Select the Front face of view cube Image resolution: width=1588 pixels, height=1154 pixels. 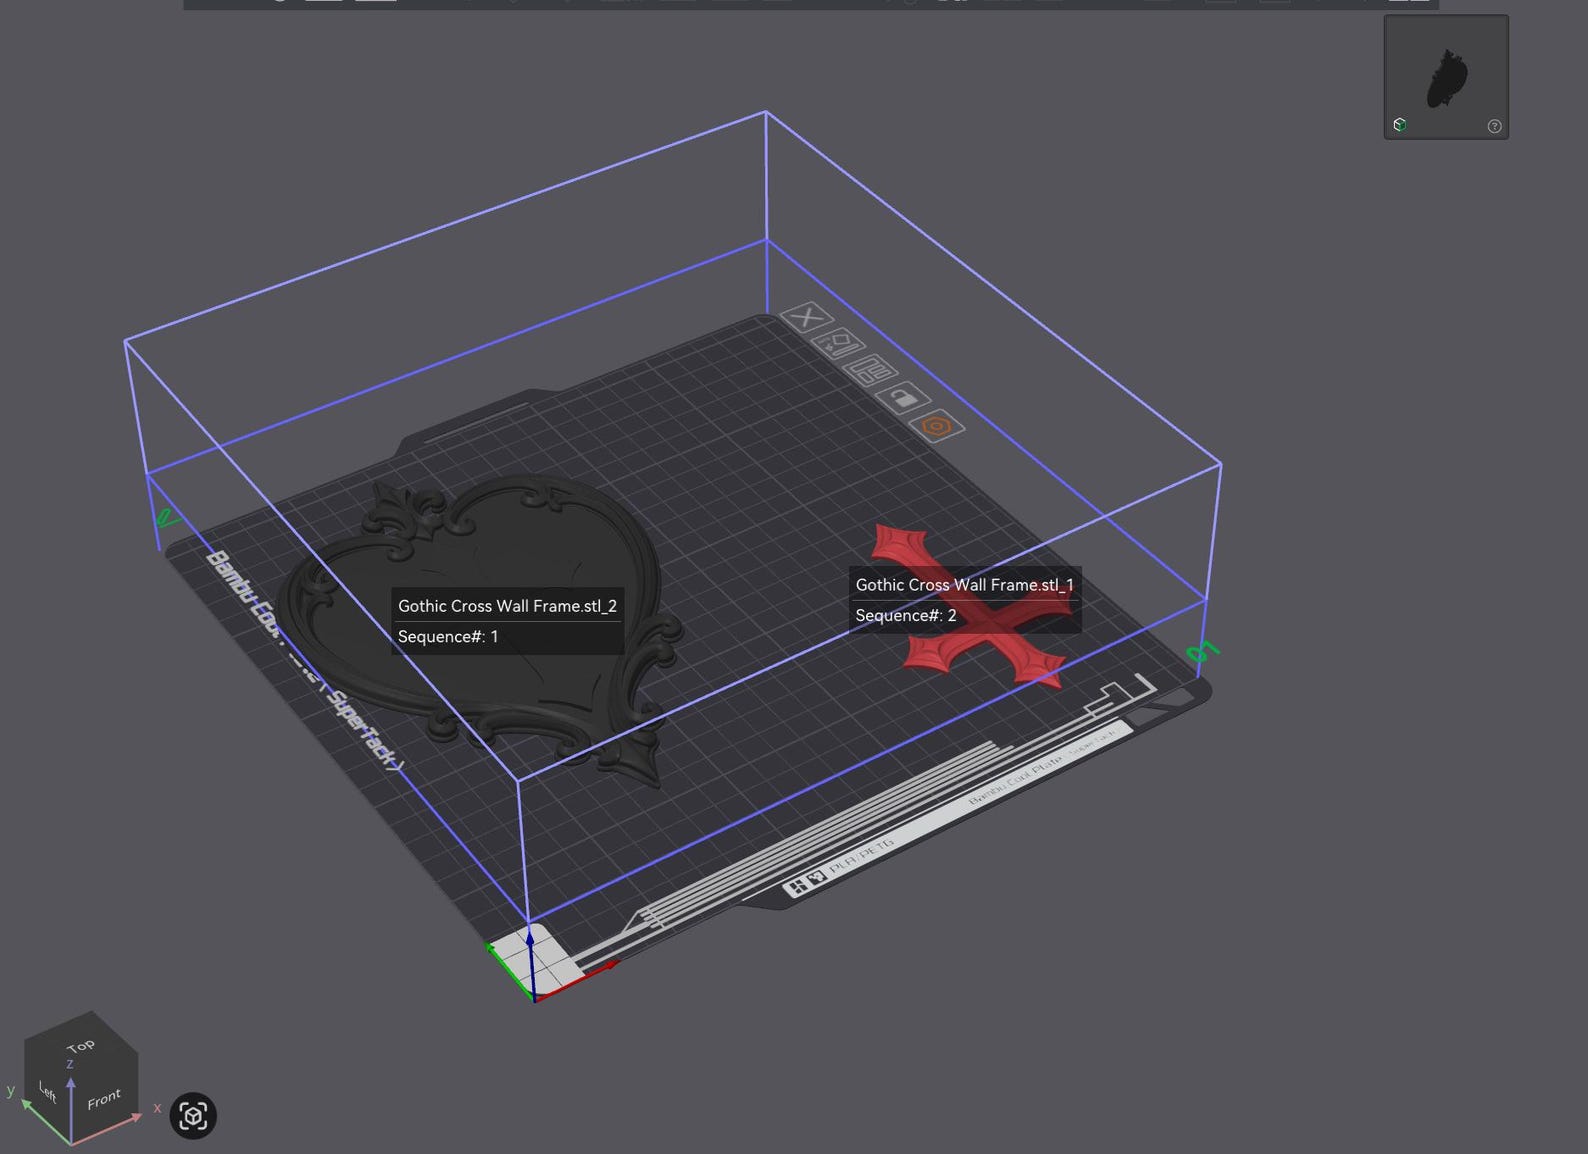coord(104,1099)
